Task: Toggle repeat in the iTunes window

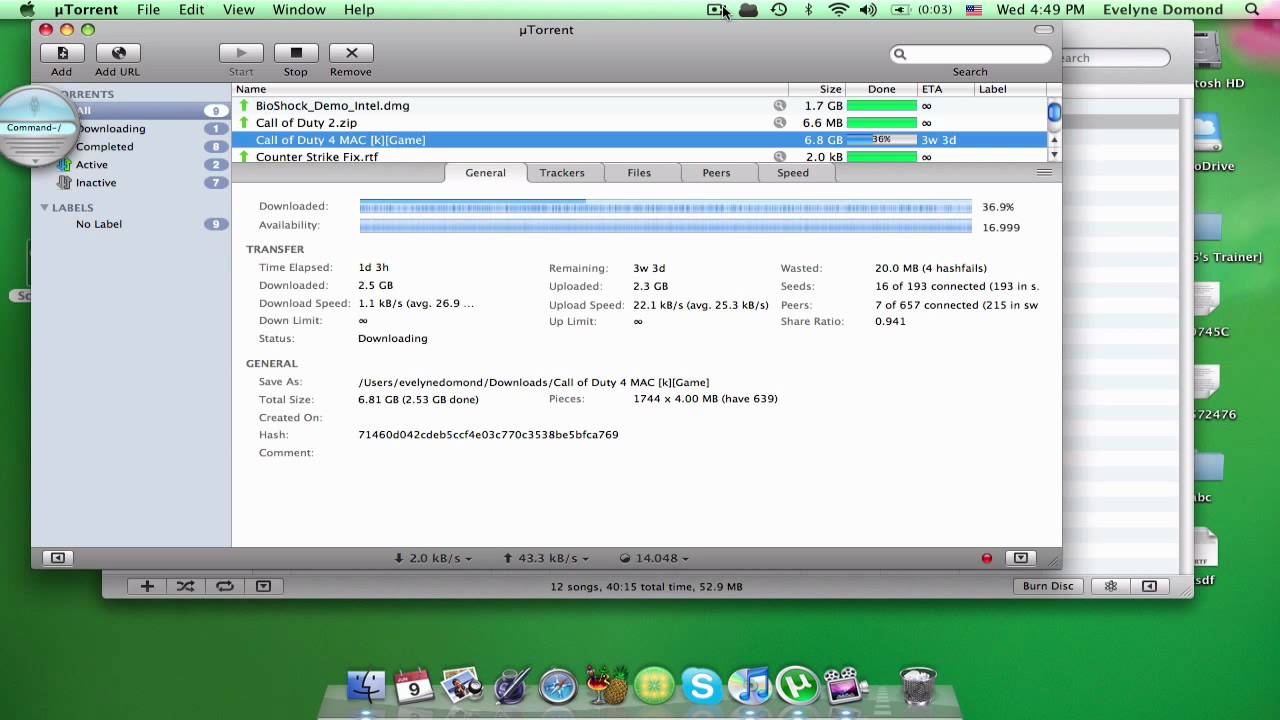Action: [225, 586]
